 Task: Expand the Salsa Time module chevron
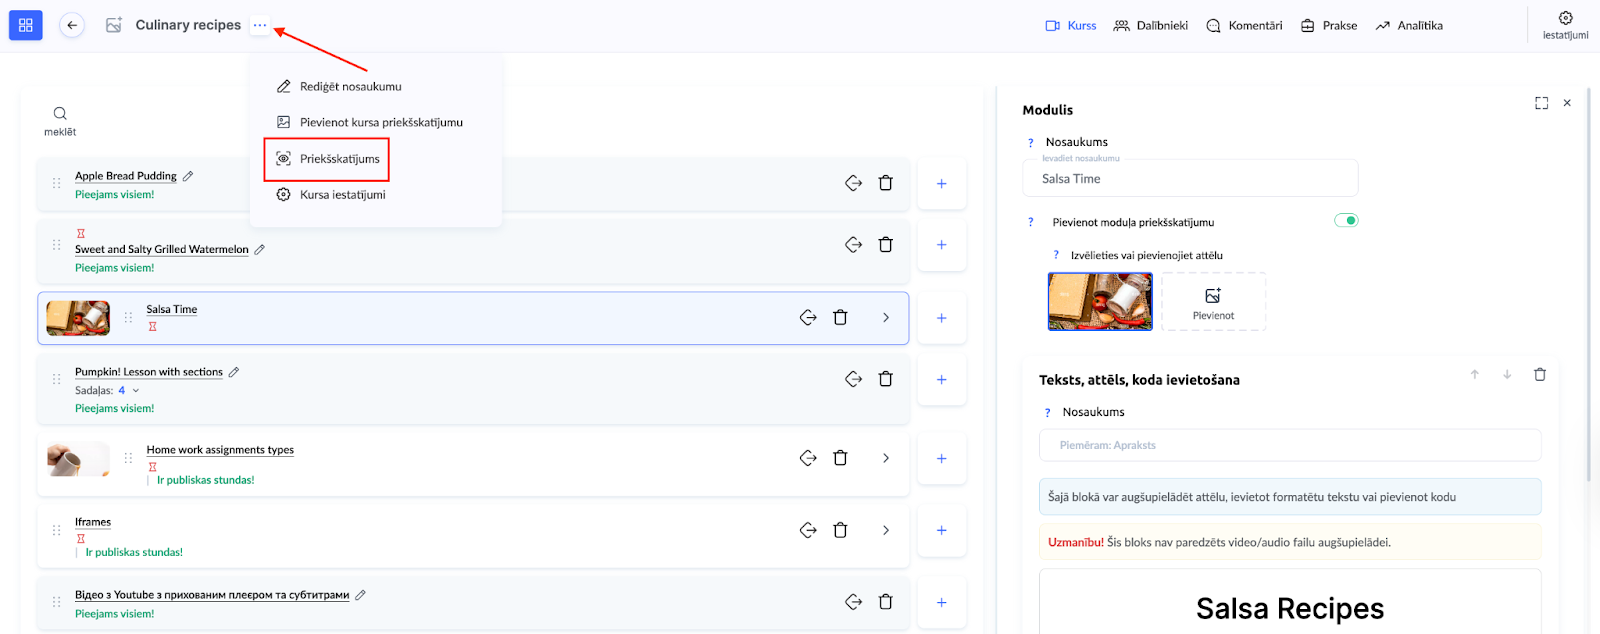click(885, 318)
